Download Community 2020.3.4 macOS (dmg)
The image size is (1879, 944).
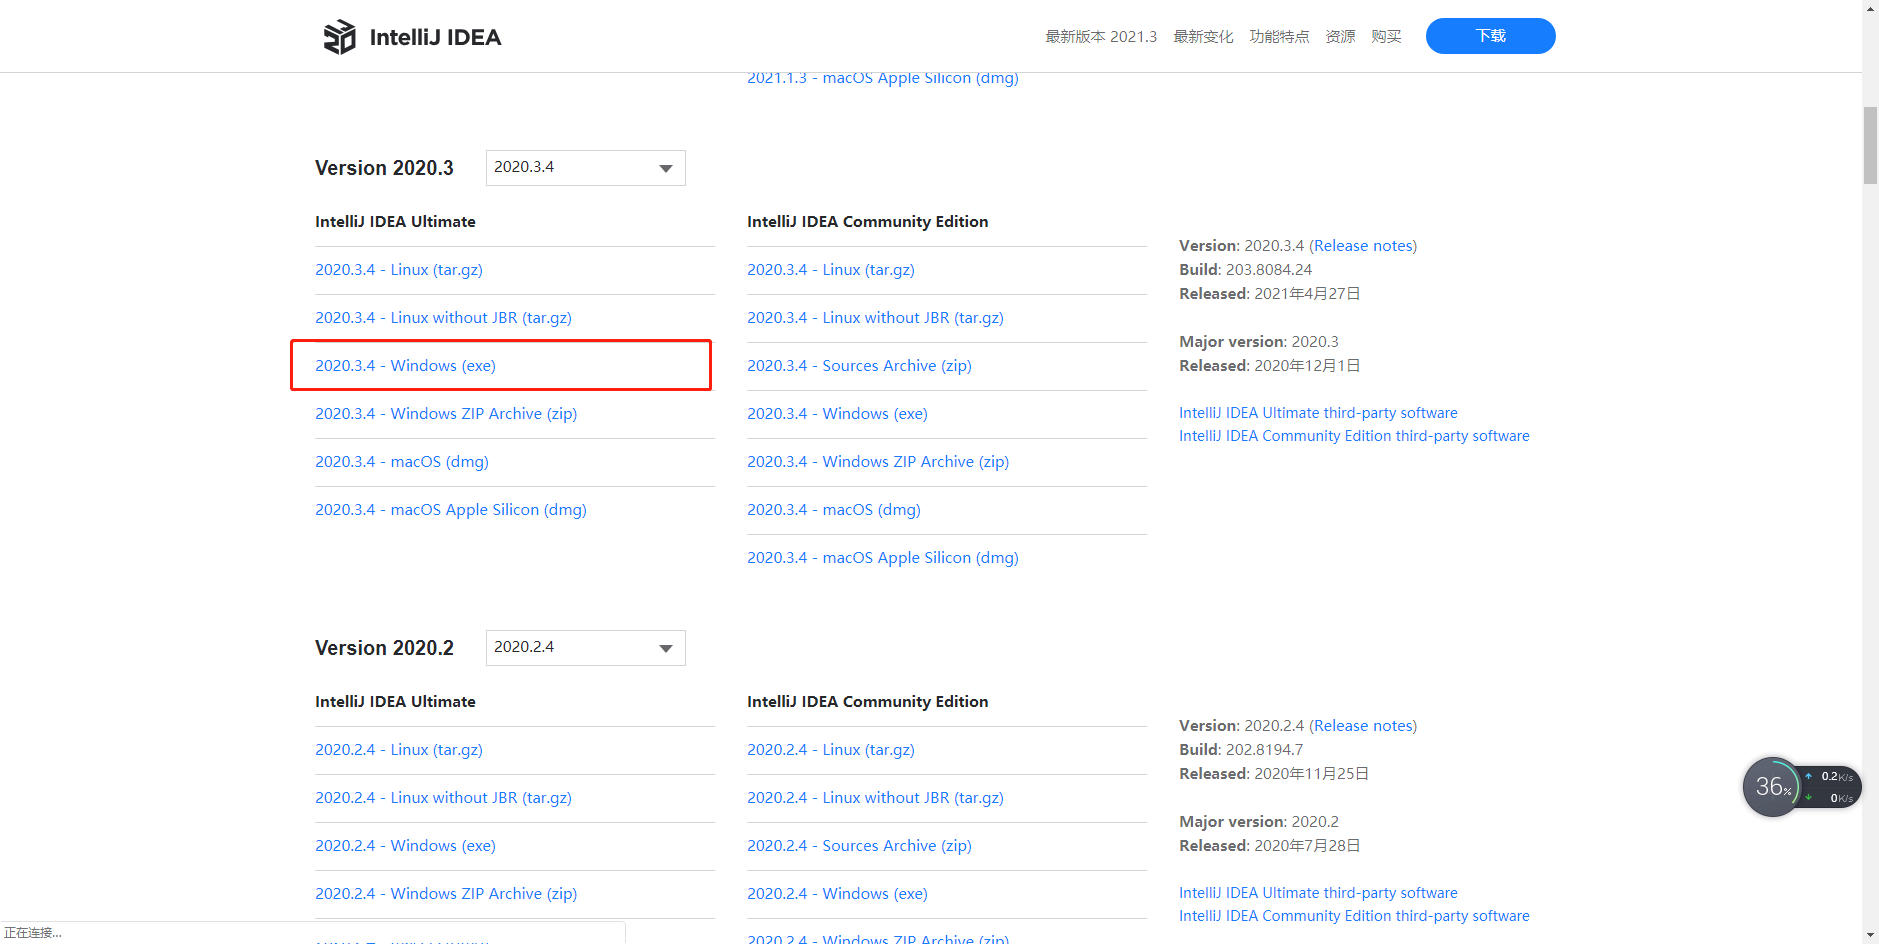tap(834, 510)
